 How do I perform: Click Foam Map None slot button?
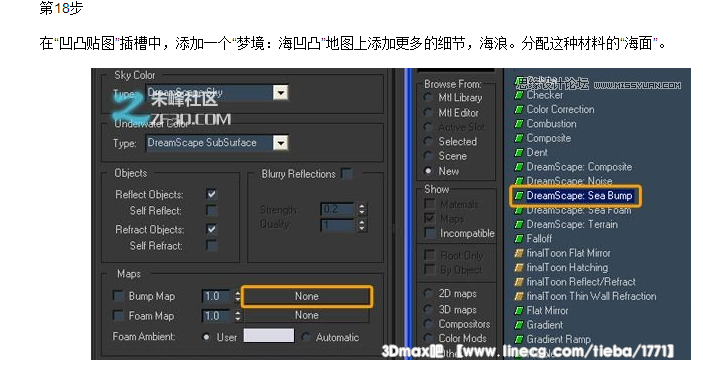pos(307,315)
